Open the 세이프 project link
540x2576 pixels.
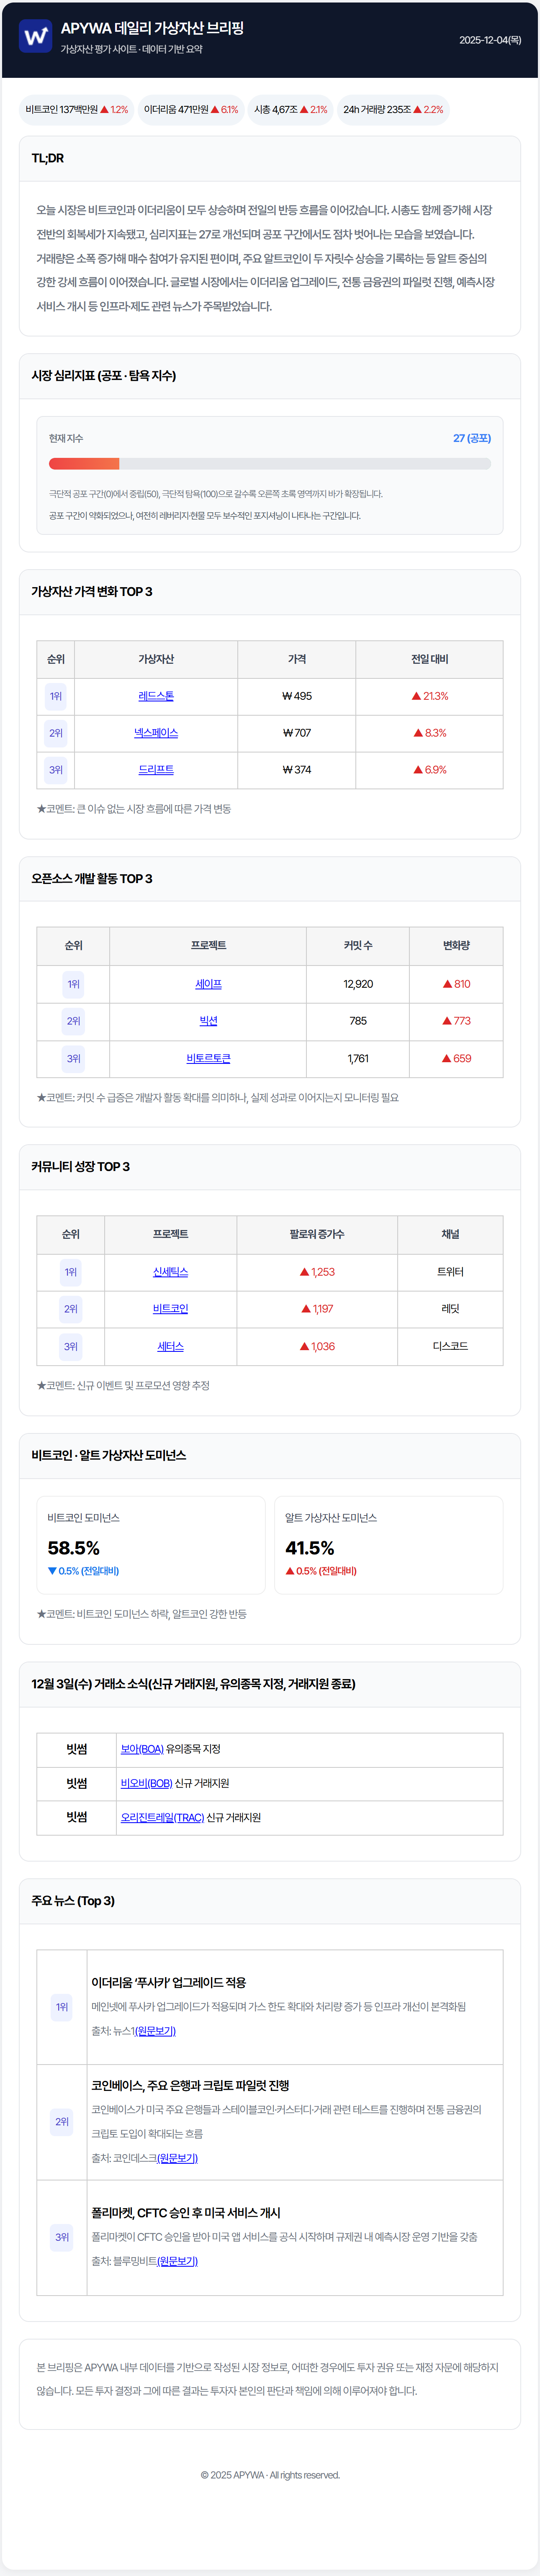(208, 984)
